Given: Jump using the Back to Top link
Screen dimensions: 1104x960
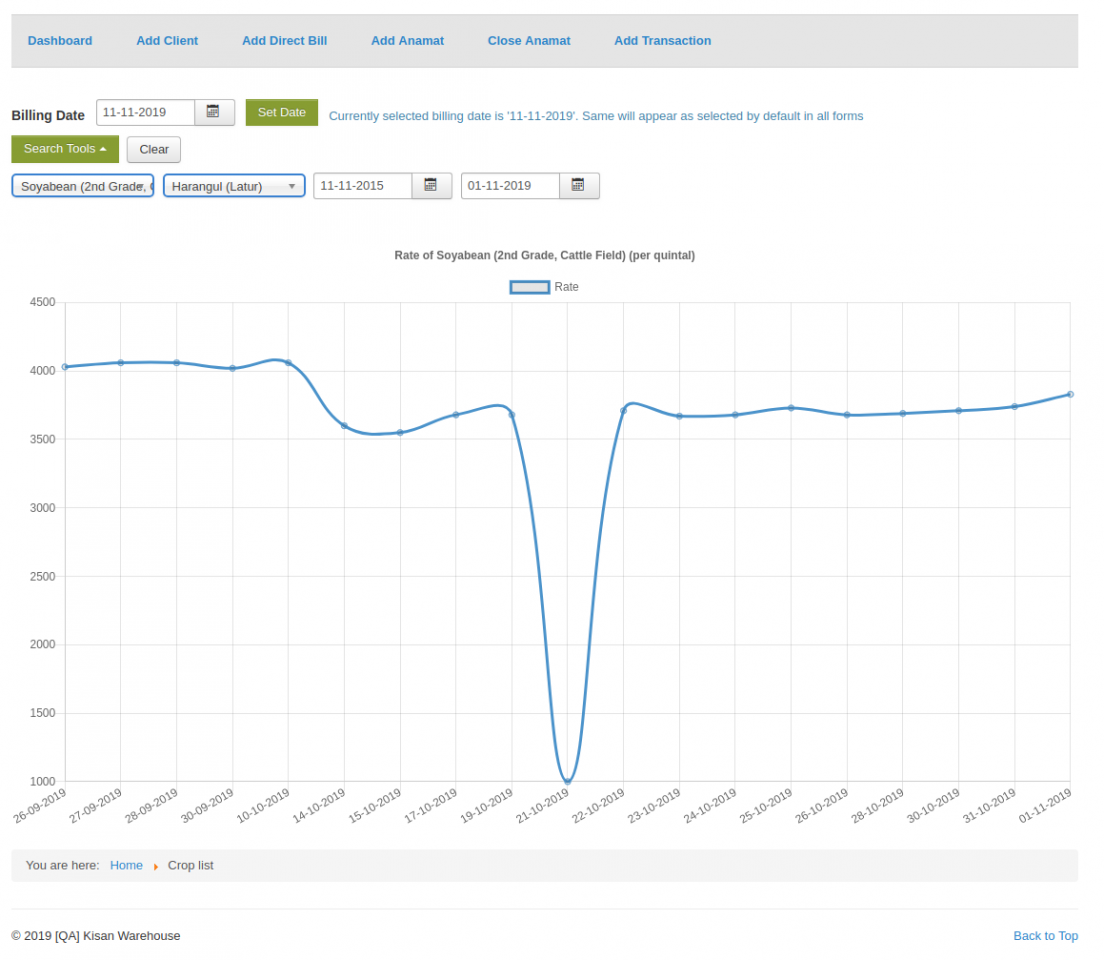Looking at the screenshot, I should pos(1045,936).
